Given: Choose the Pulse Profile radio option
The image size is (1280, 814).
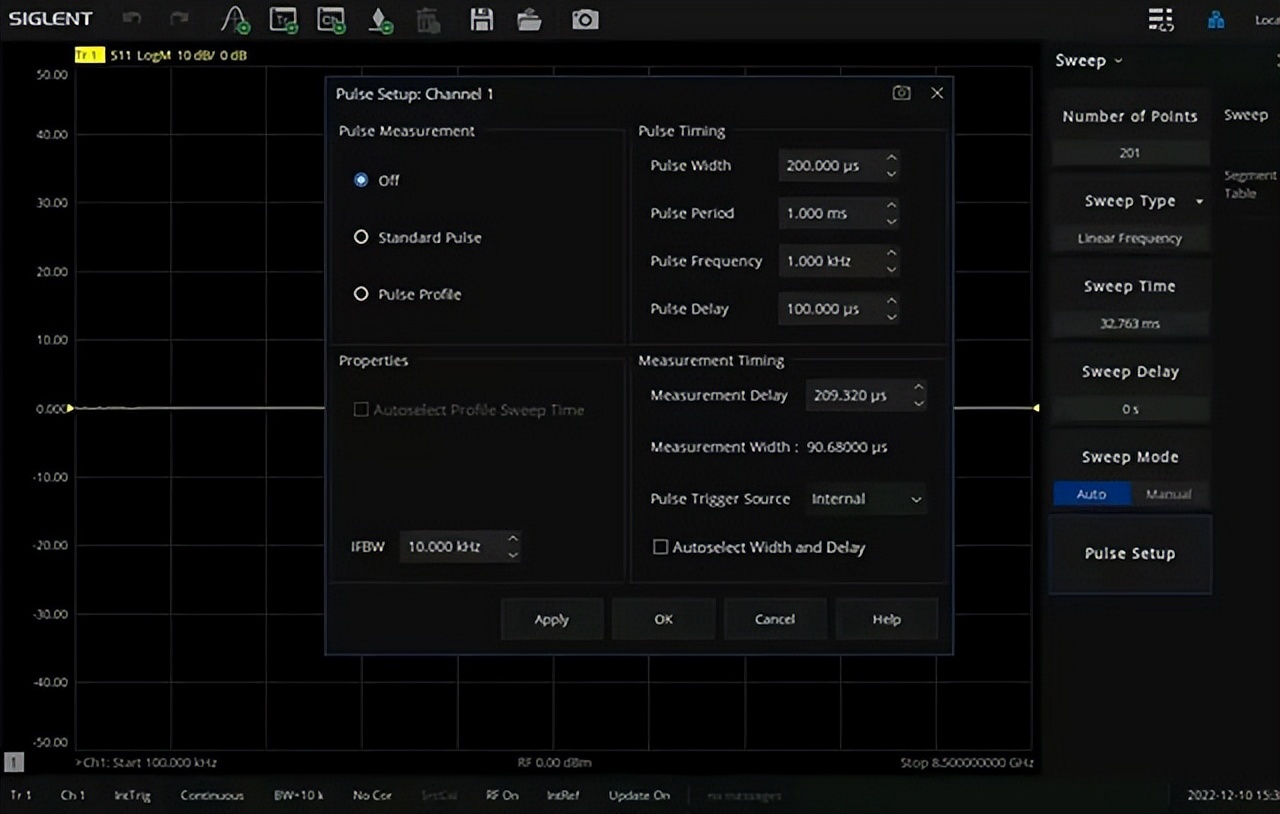Looking at the screenshot, I should point(361,295).
